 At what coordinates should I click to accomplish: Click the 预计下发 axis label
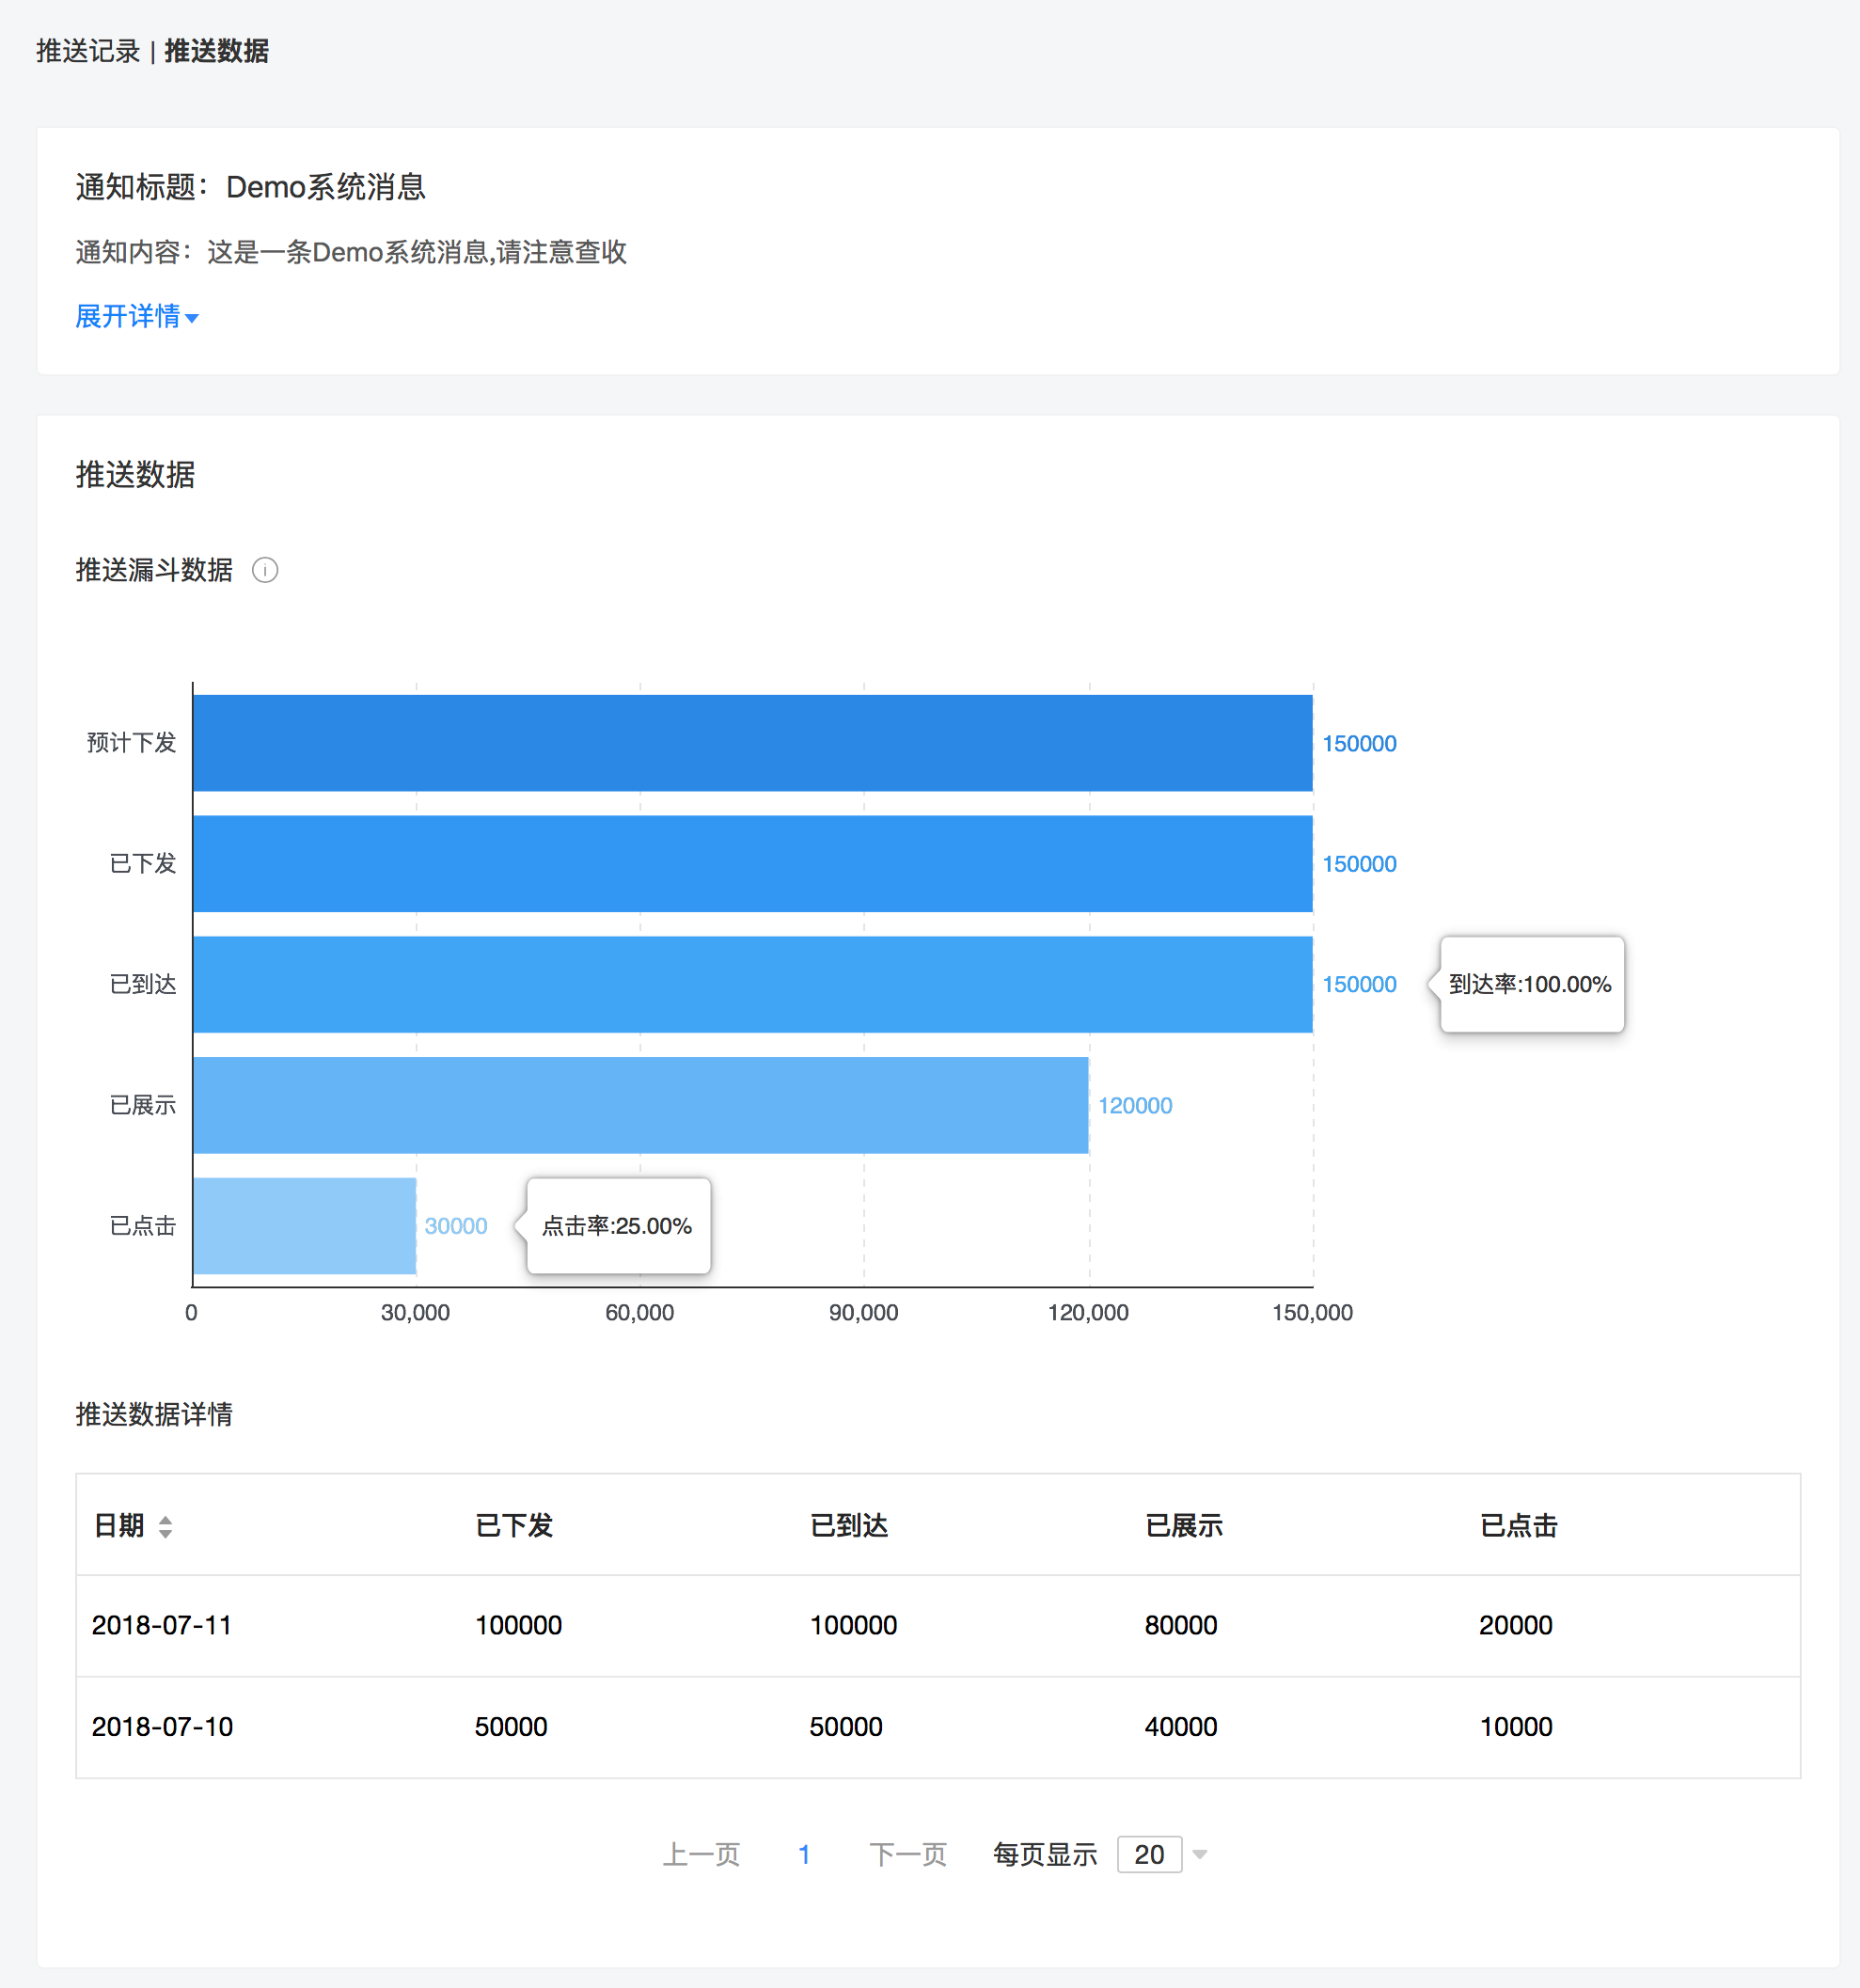pyautogui.click(x=131, y=743)
